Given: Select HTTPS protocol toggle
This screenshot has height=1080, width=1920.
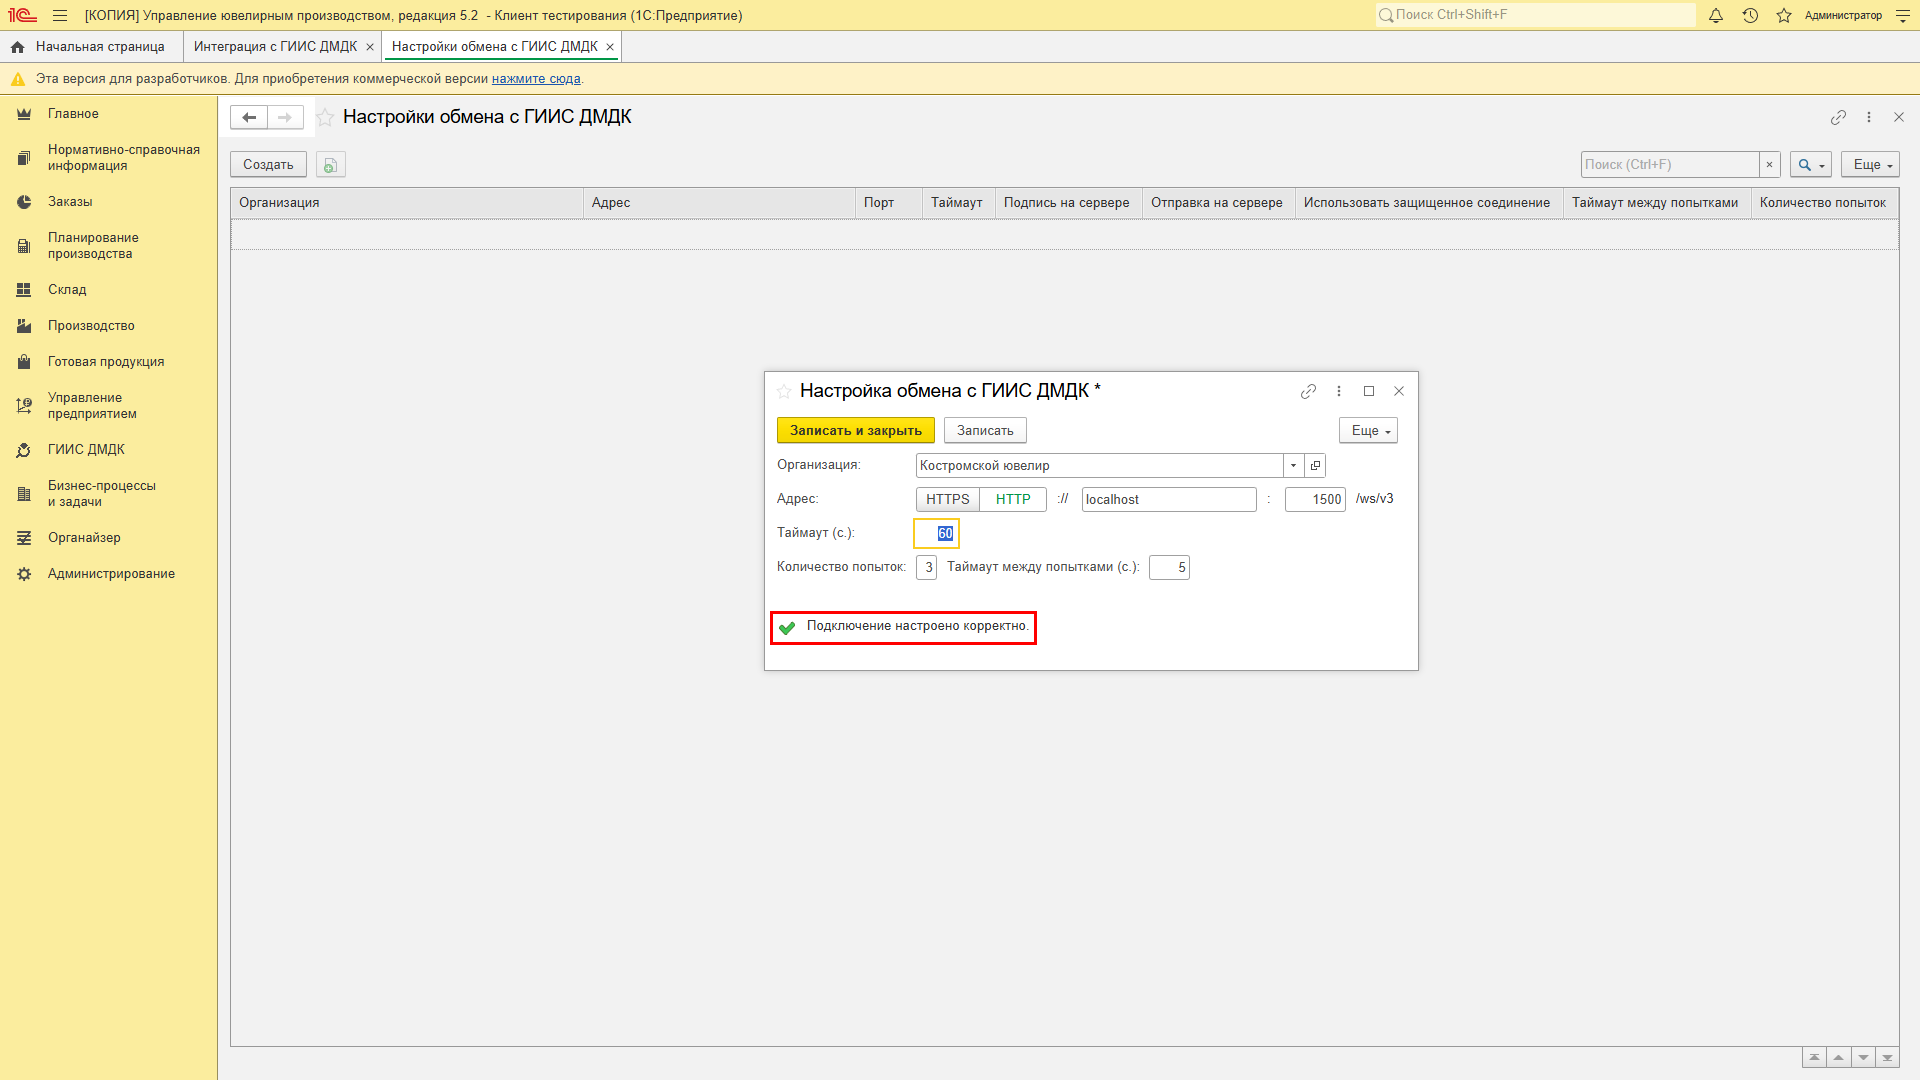Looking at the screenshot, I should tap(948, 500).
